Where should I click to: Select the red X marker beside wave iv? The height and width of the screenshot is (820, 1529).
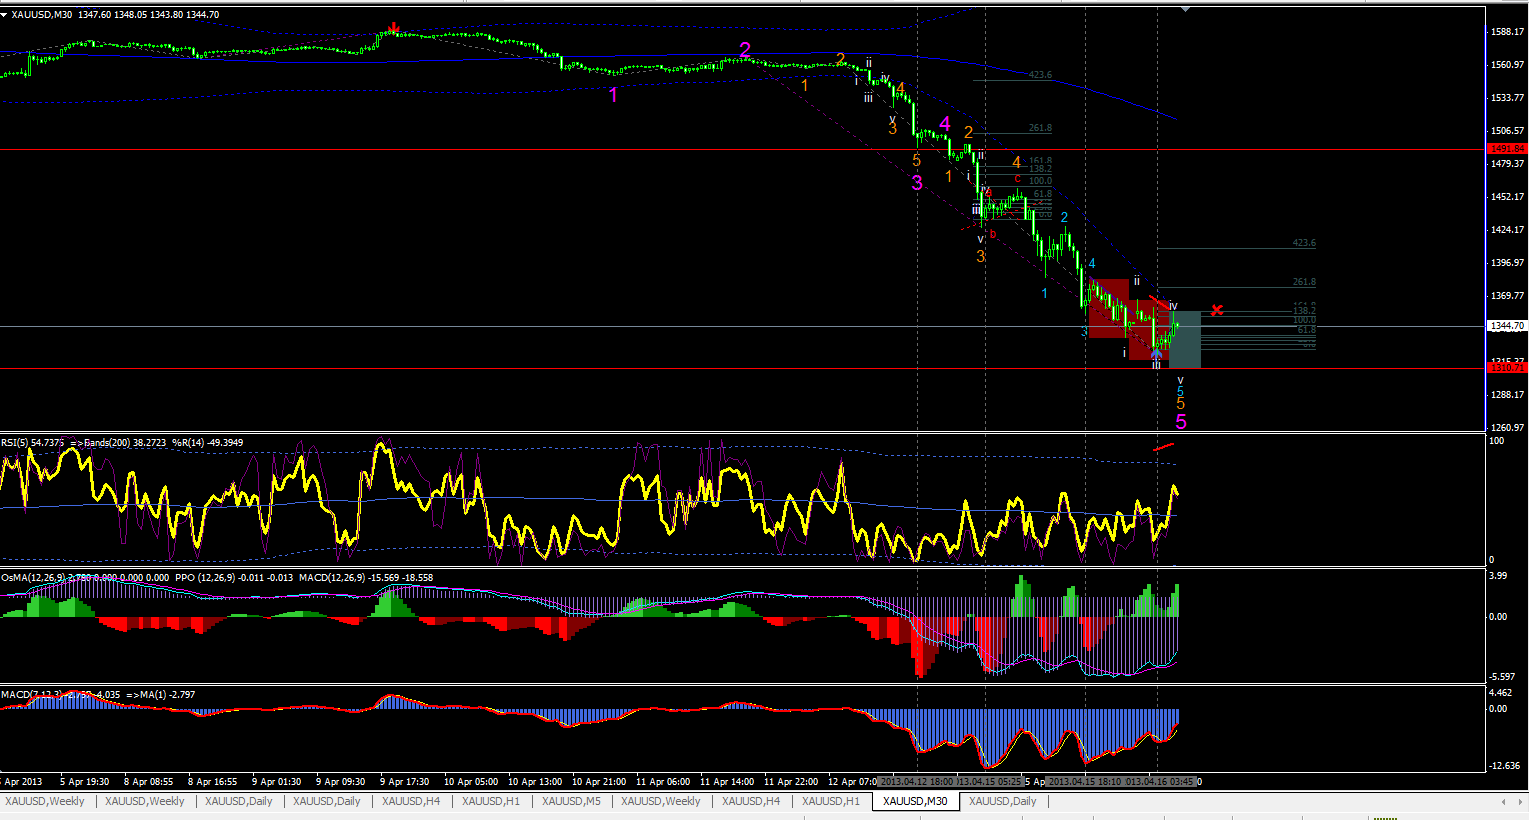(1217, 310)
